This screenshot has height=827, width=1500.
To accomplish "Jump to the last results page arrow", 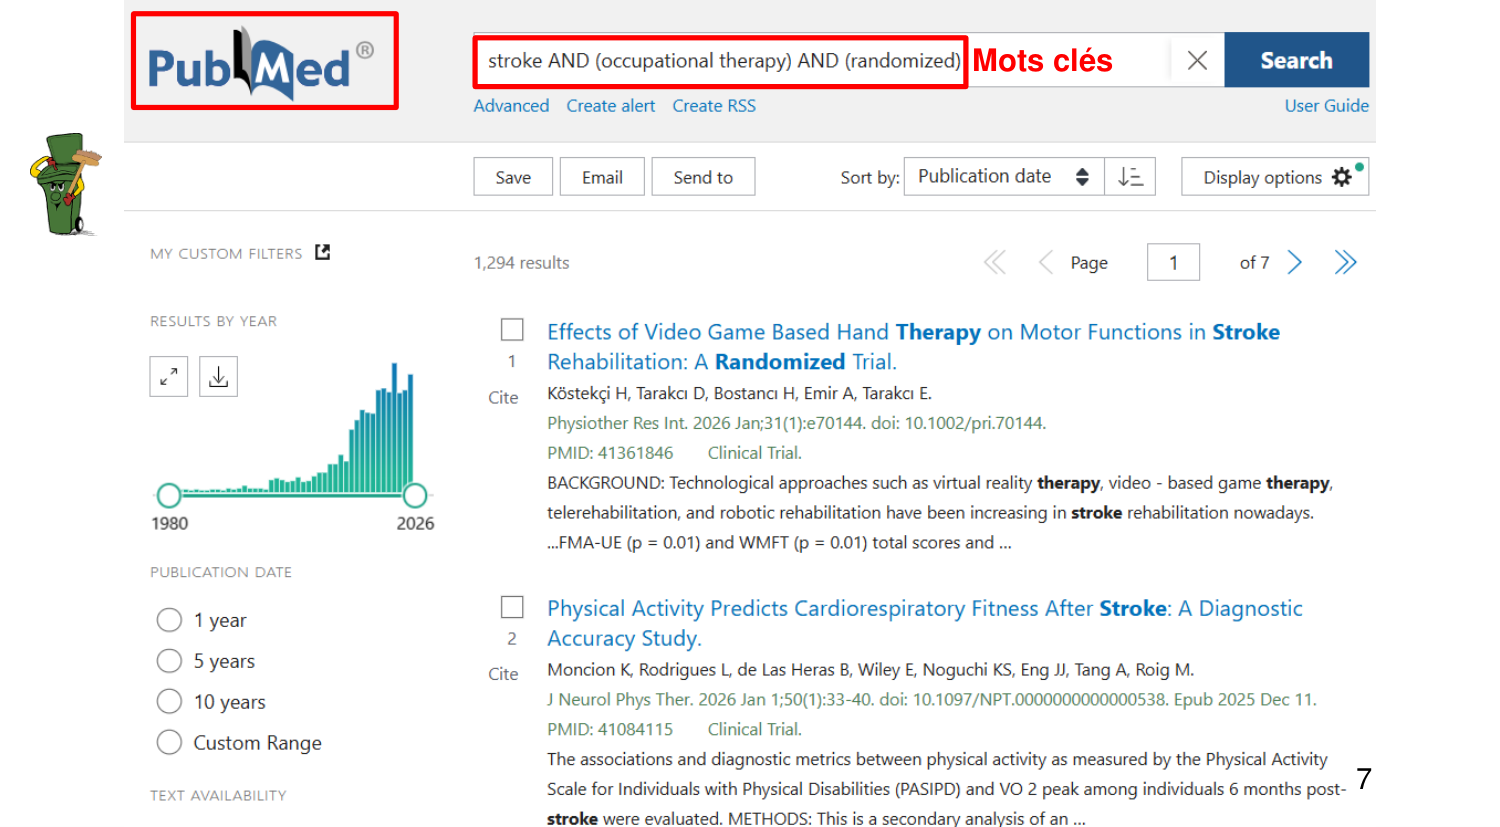I will click(1345, 263).
